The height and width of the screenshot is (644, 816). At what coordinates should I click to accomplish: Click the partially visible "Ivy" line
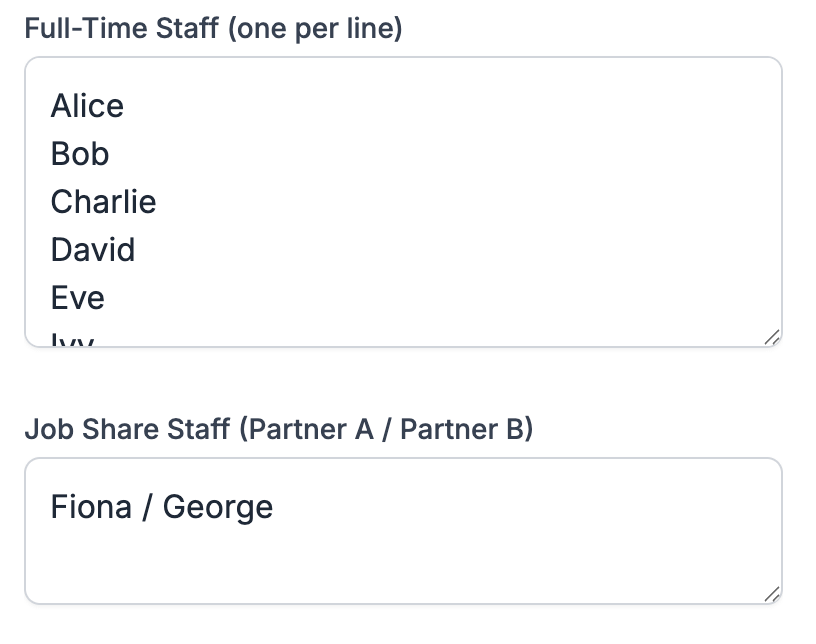tap(72, 340)
